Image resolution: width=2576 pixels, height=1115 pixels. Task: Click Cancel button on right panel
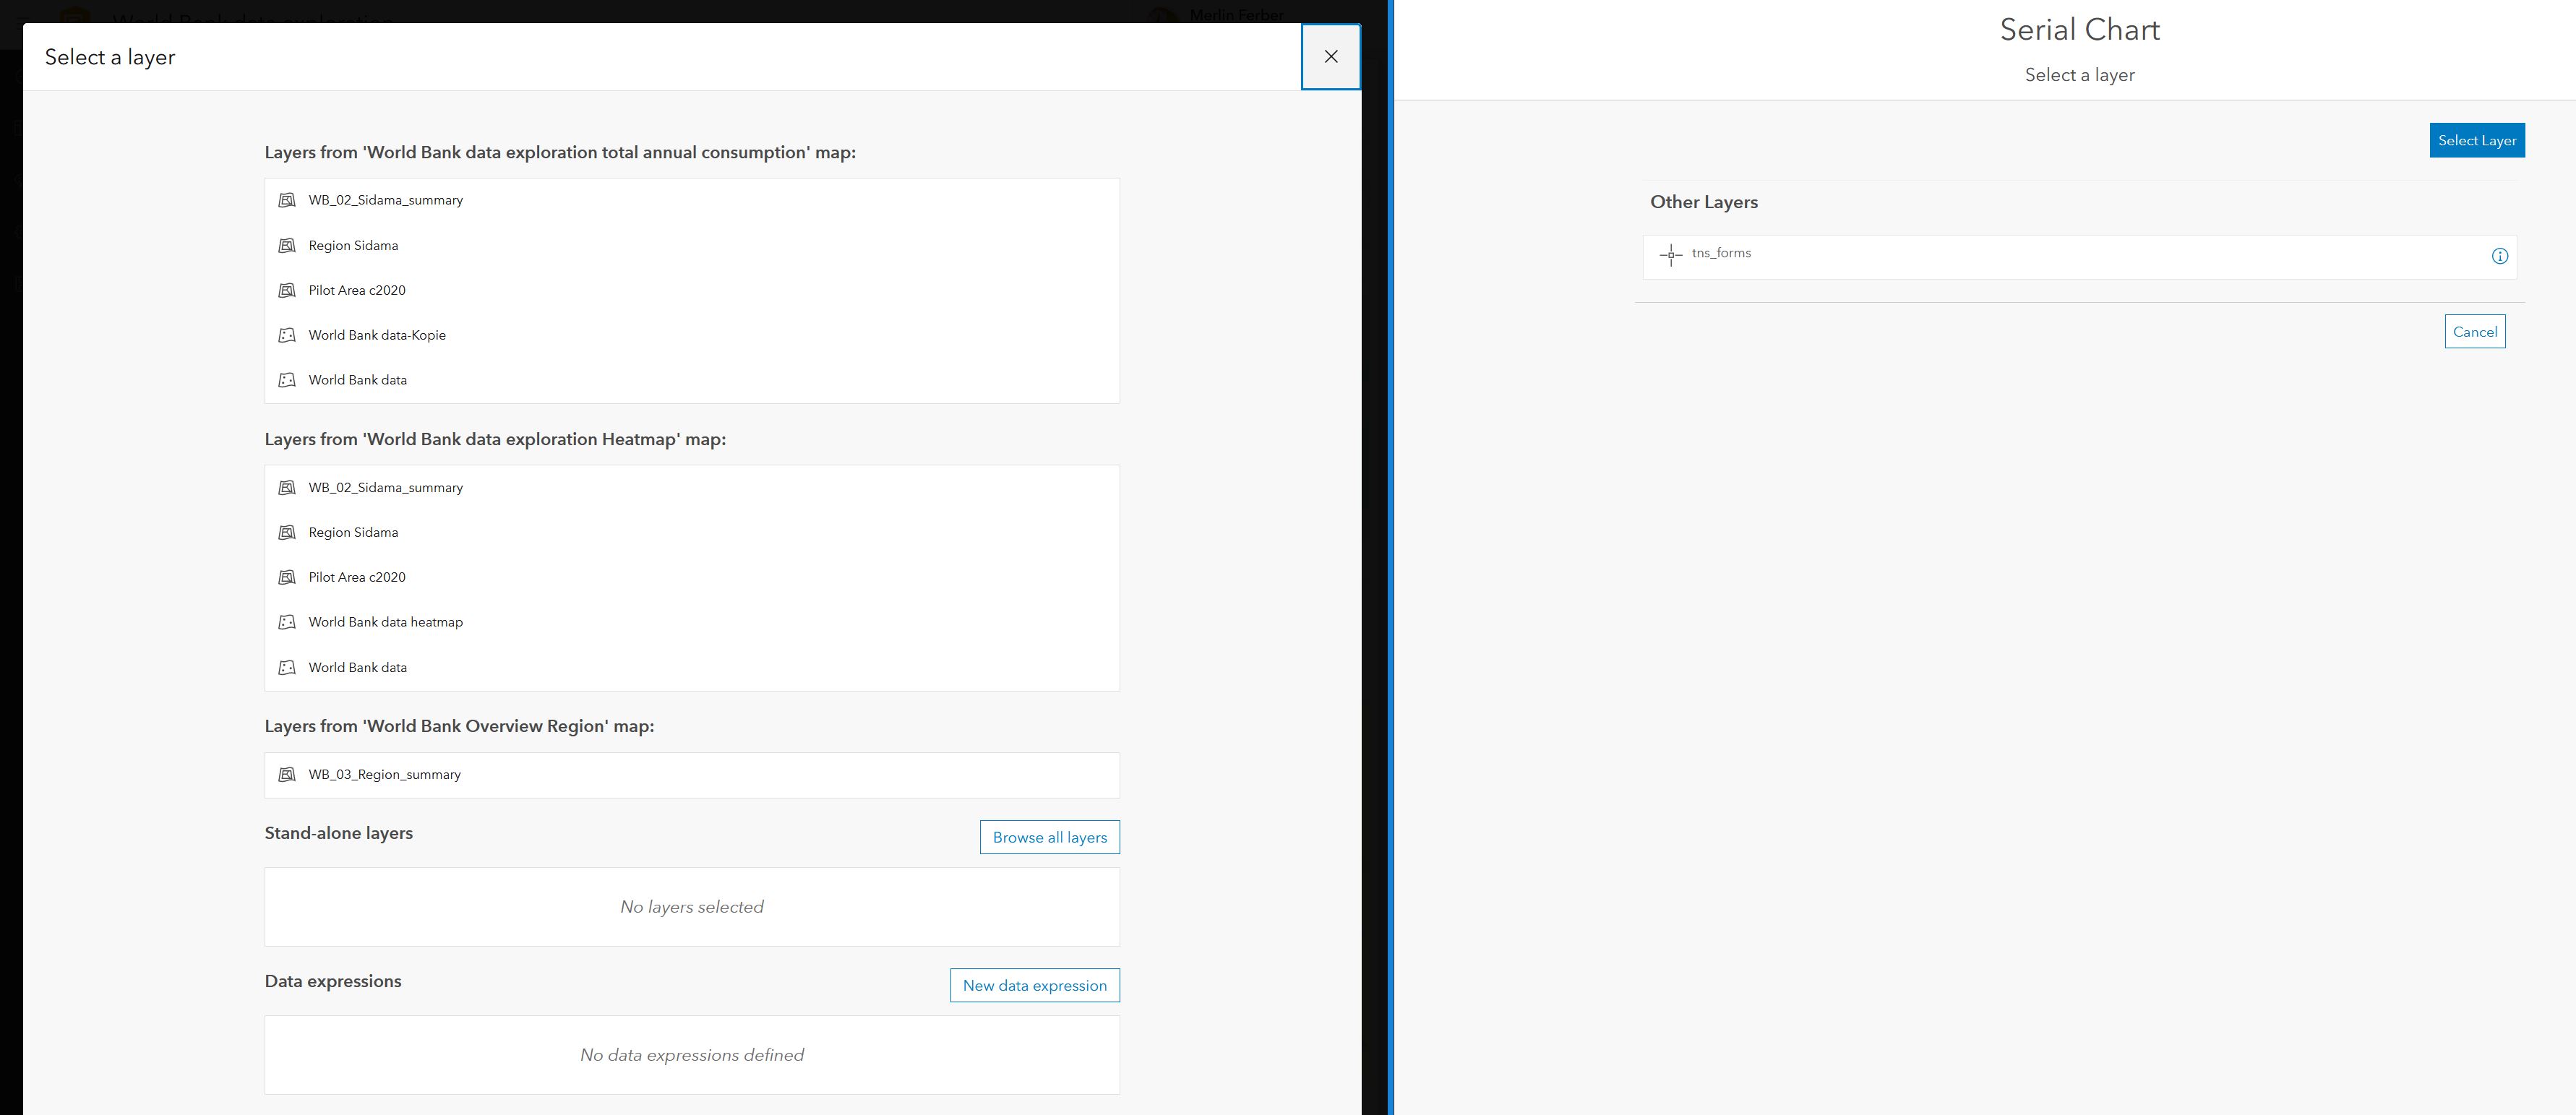pyautogui.click(x=2473, y=330)
